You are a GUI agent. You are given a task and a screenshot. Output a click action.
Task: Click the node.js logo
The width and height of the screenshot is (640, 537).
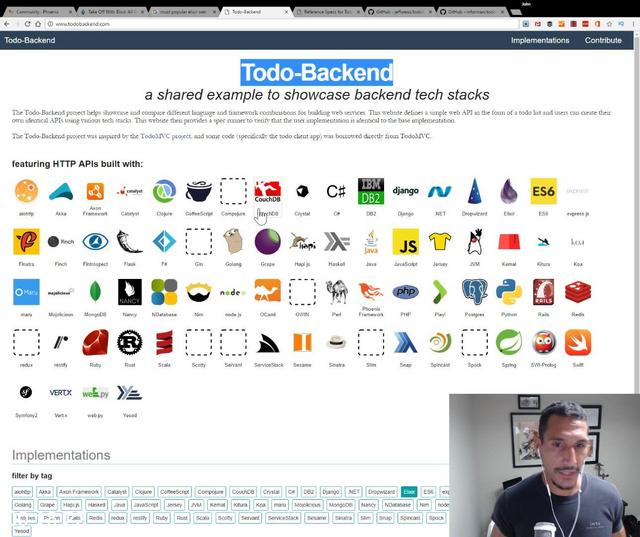click(x=233, y=292)
